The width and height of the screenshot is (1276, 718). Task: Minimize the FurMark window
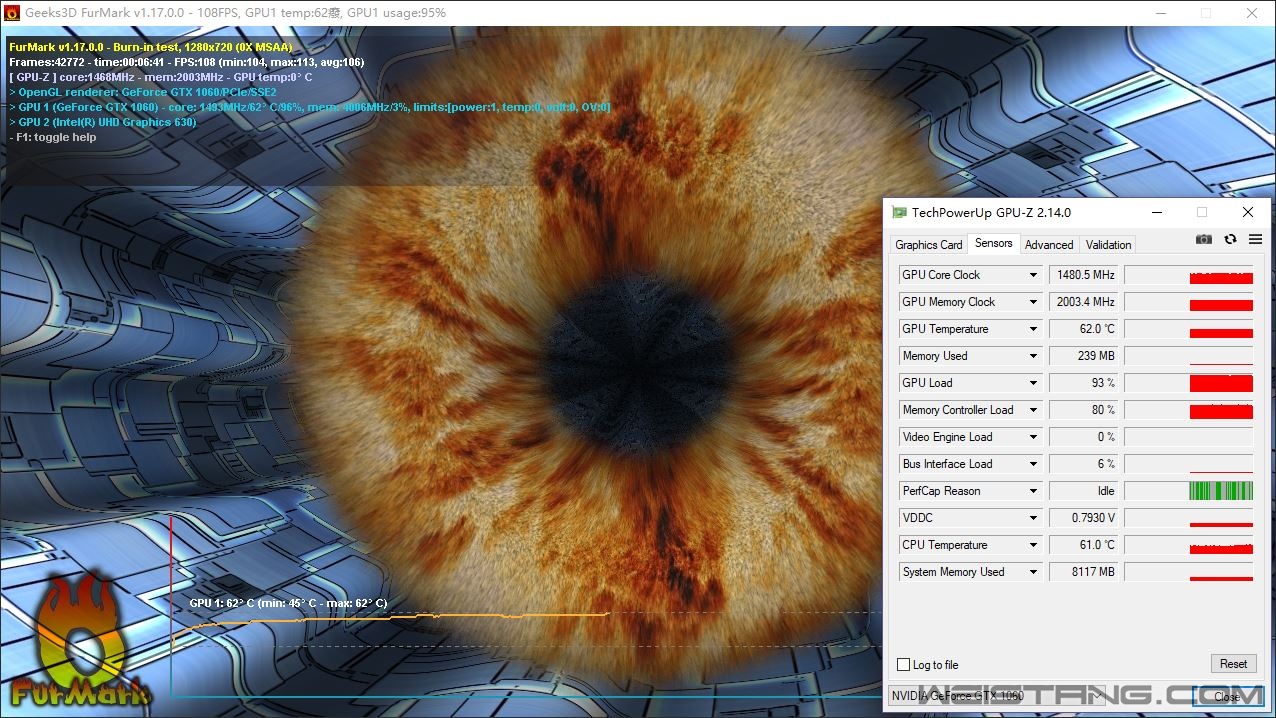click(1160, 13)
